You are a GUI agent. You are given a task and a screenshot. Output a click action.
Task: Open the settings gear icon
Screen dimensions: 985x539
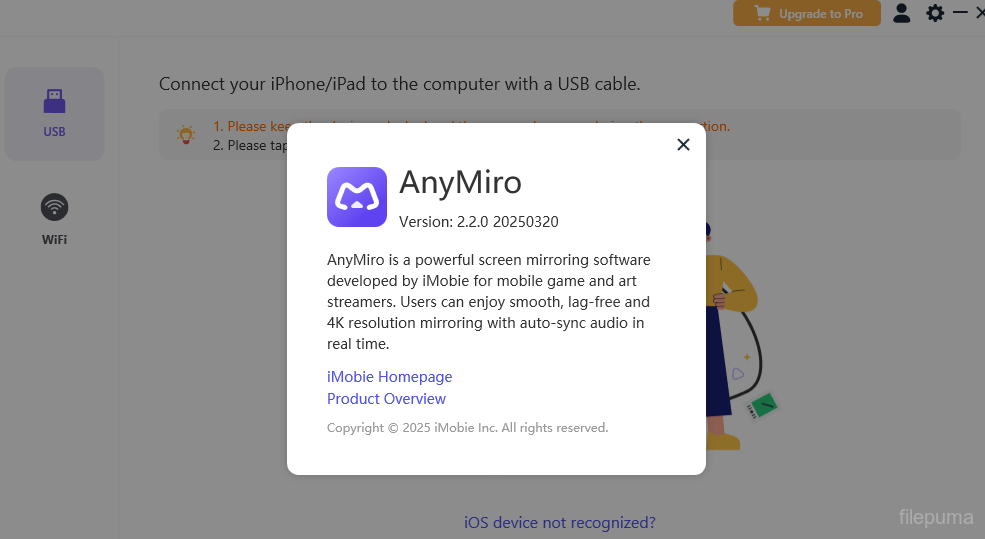pyautogui.click(x=935, y=13)
